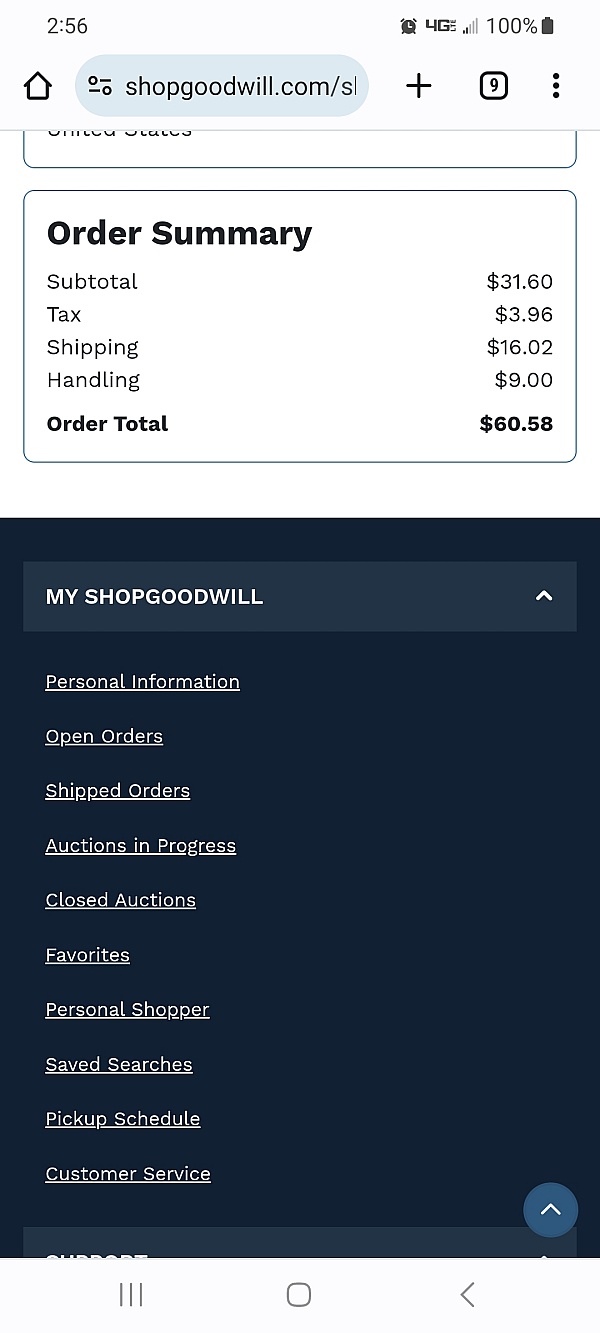Open Personal Information
This screenshot has height=1333, width=600.
(142, 681)
